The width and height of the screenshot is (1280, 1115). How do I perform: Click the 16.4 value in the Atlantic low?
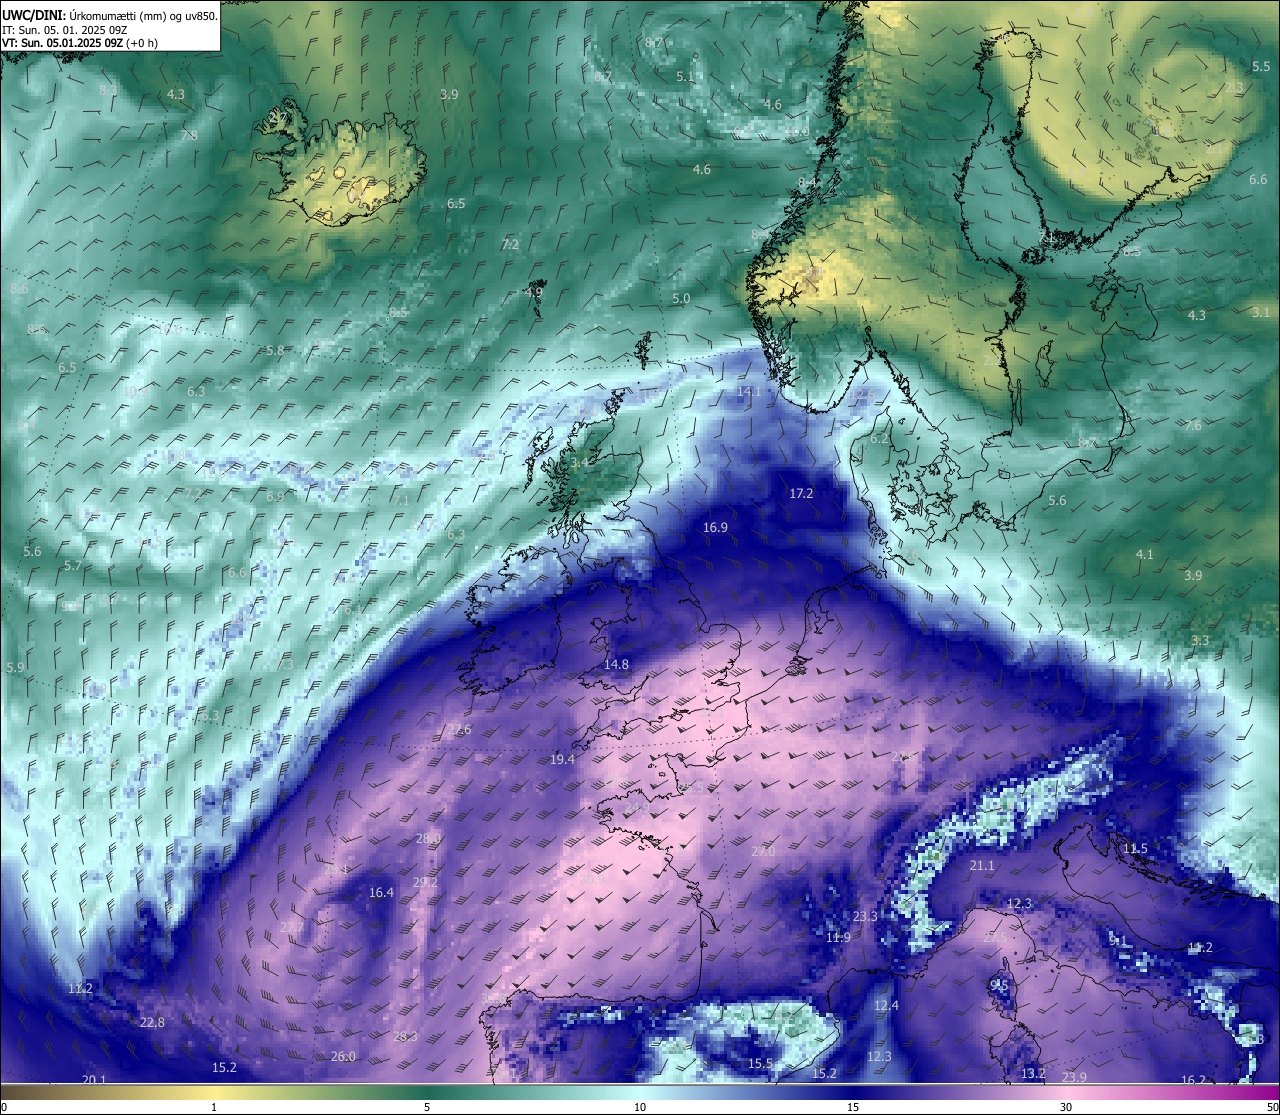381,892
